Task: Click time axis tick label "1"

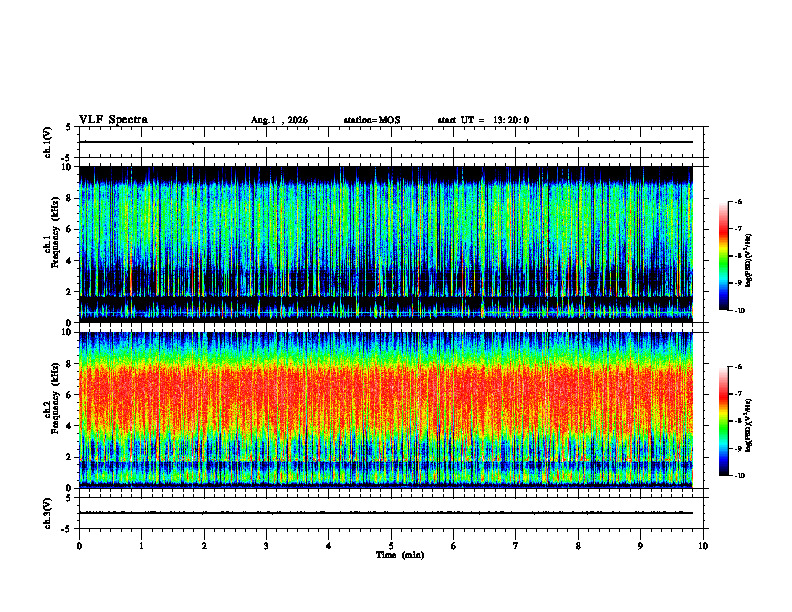Action: pos(141,546)
